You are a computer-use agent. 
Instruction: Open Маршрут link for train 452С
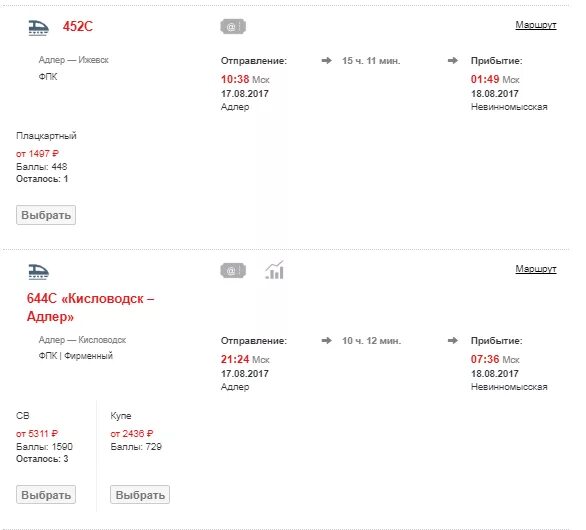point(536,25)
